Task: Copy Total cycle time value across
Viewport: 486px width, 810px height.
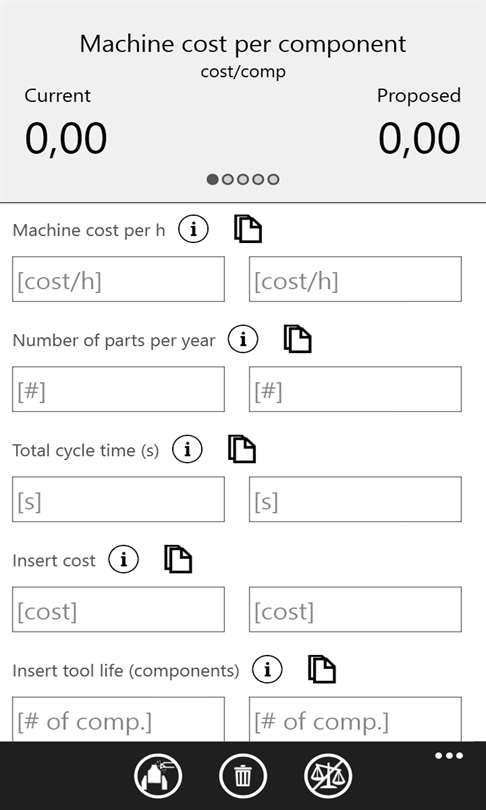Action: 242,449
